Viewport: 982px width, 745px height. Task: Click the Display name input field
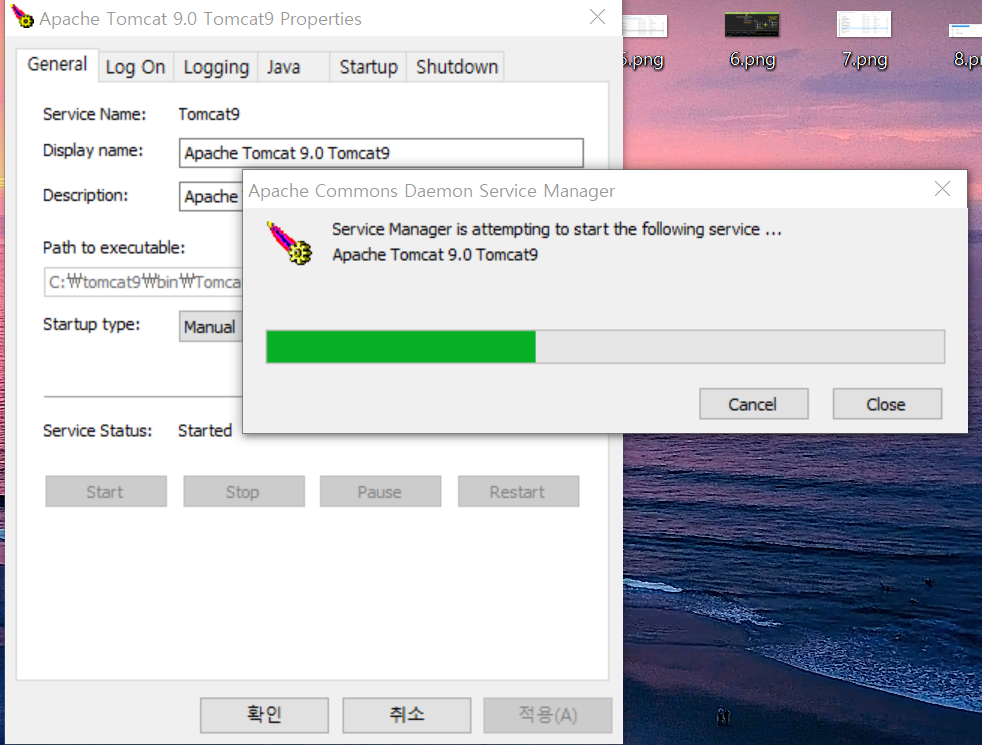coord(381,153)
